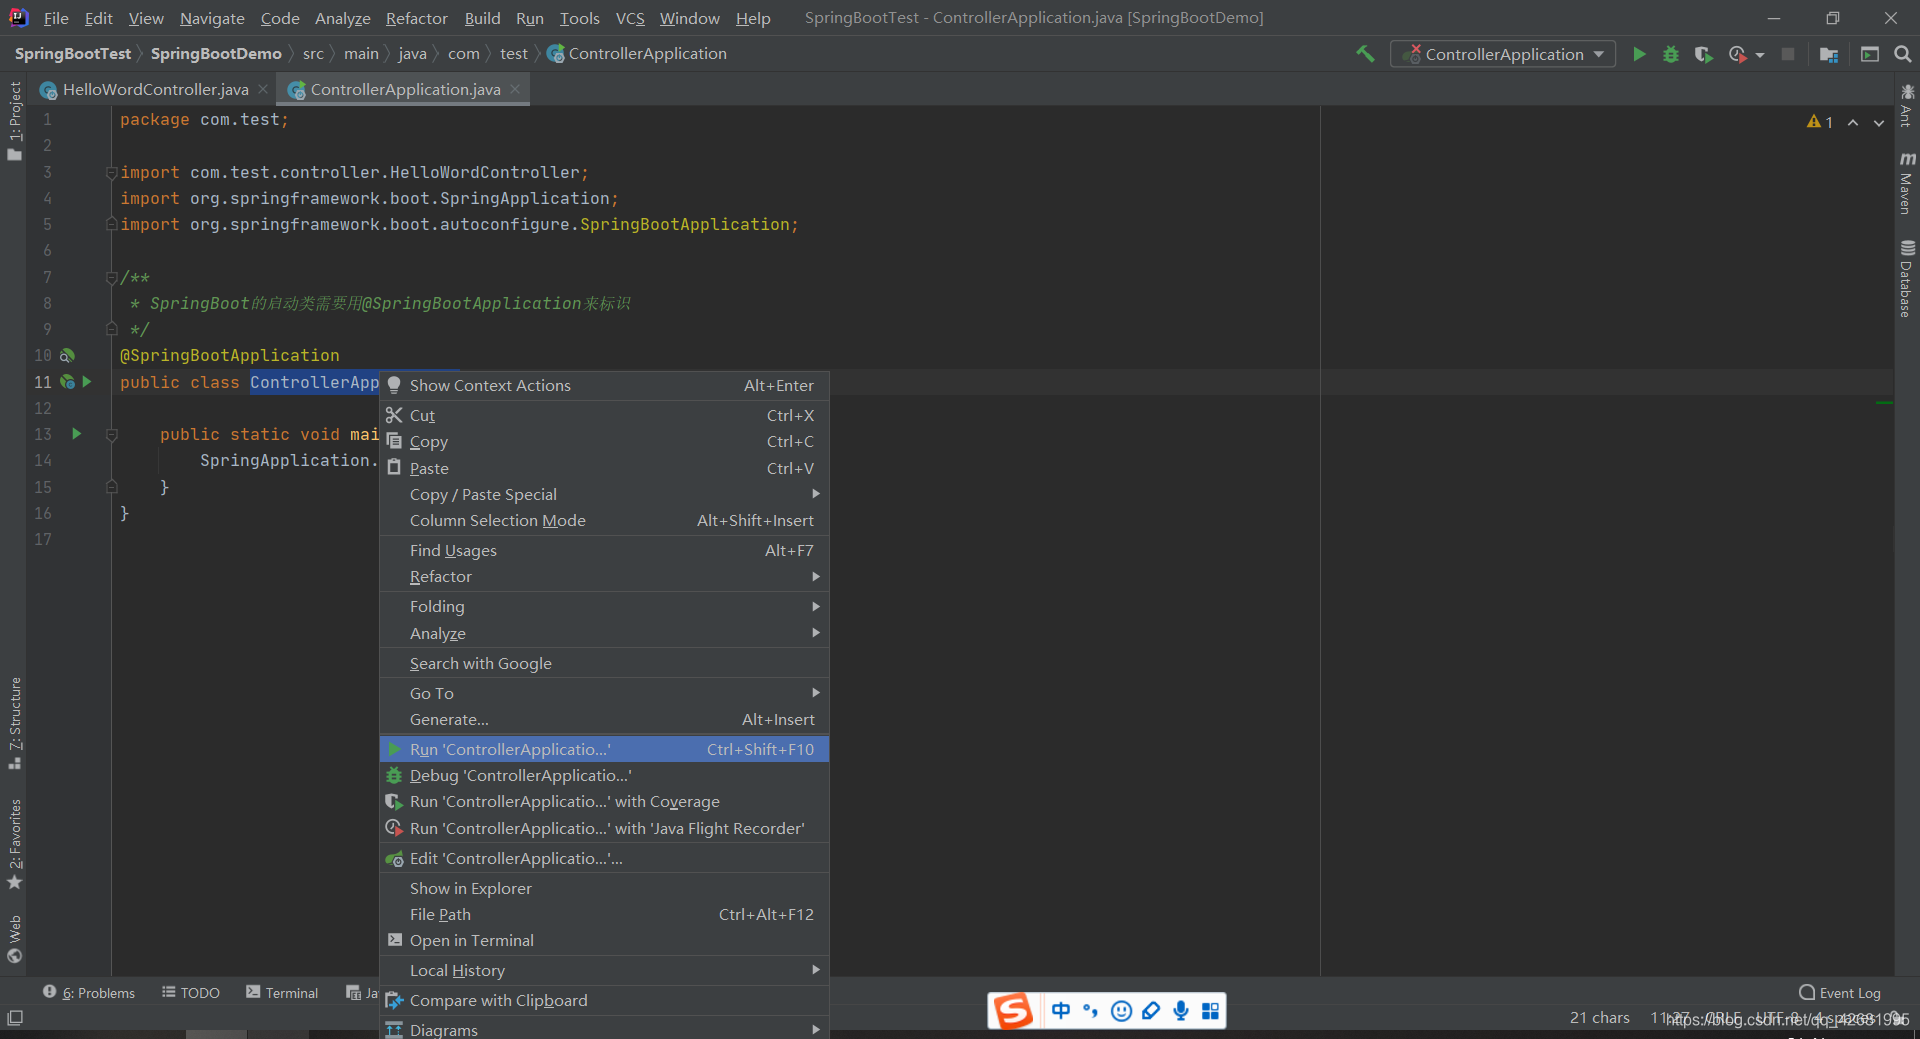Screen dimensions: 1920x1039
Task: Choose Compare with Clipboard
Action: 604,1000
